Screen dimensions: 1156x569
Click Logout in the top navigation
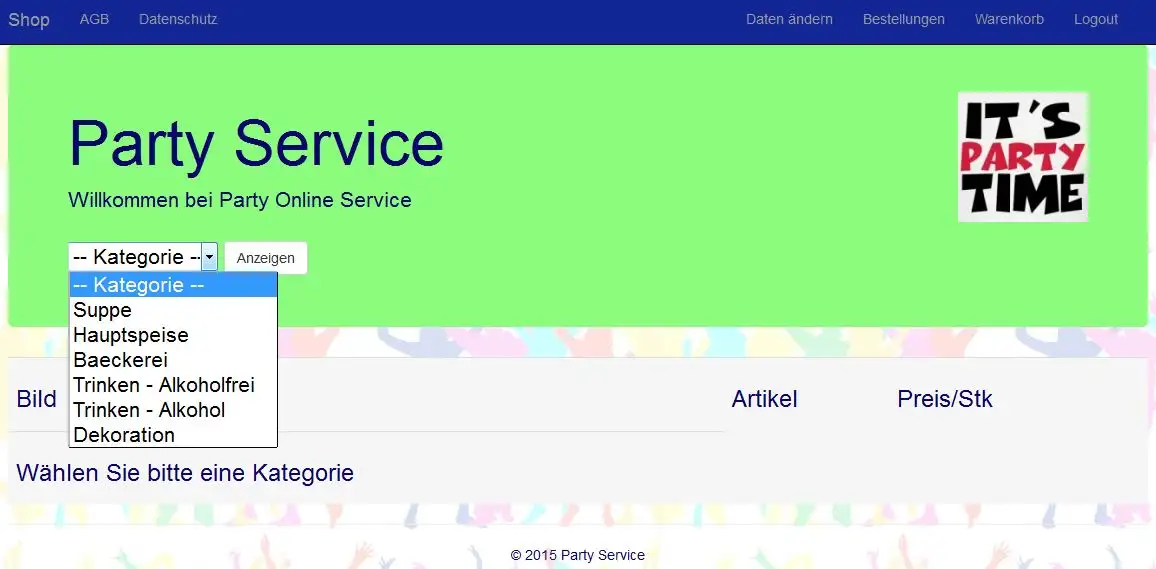click(1096, 19)
